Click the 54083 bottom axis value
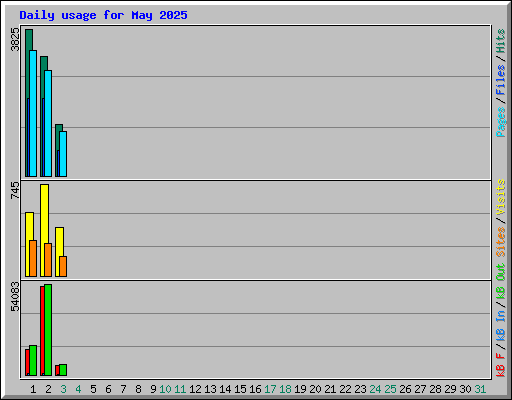Screen dimensions: 512x400 (15, 296)
